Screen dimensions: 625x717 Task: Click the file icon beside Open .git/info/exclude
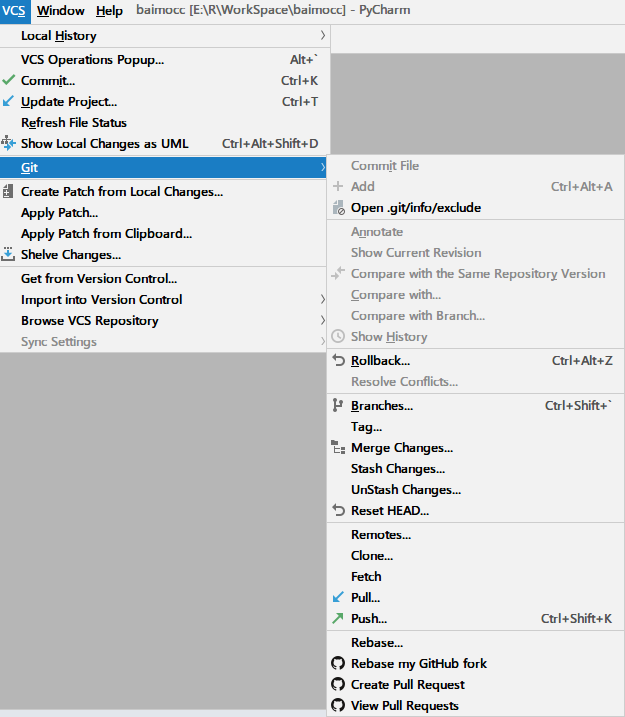(338, 208)
